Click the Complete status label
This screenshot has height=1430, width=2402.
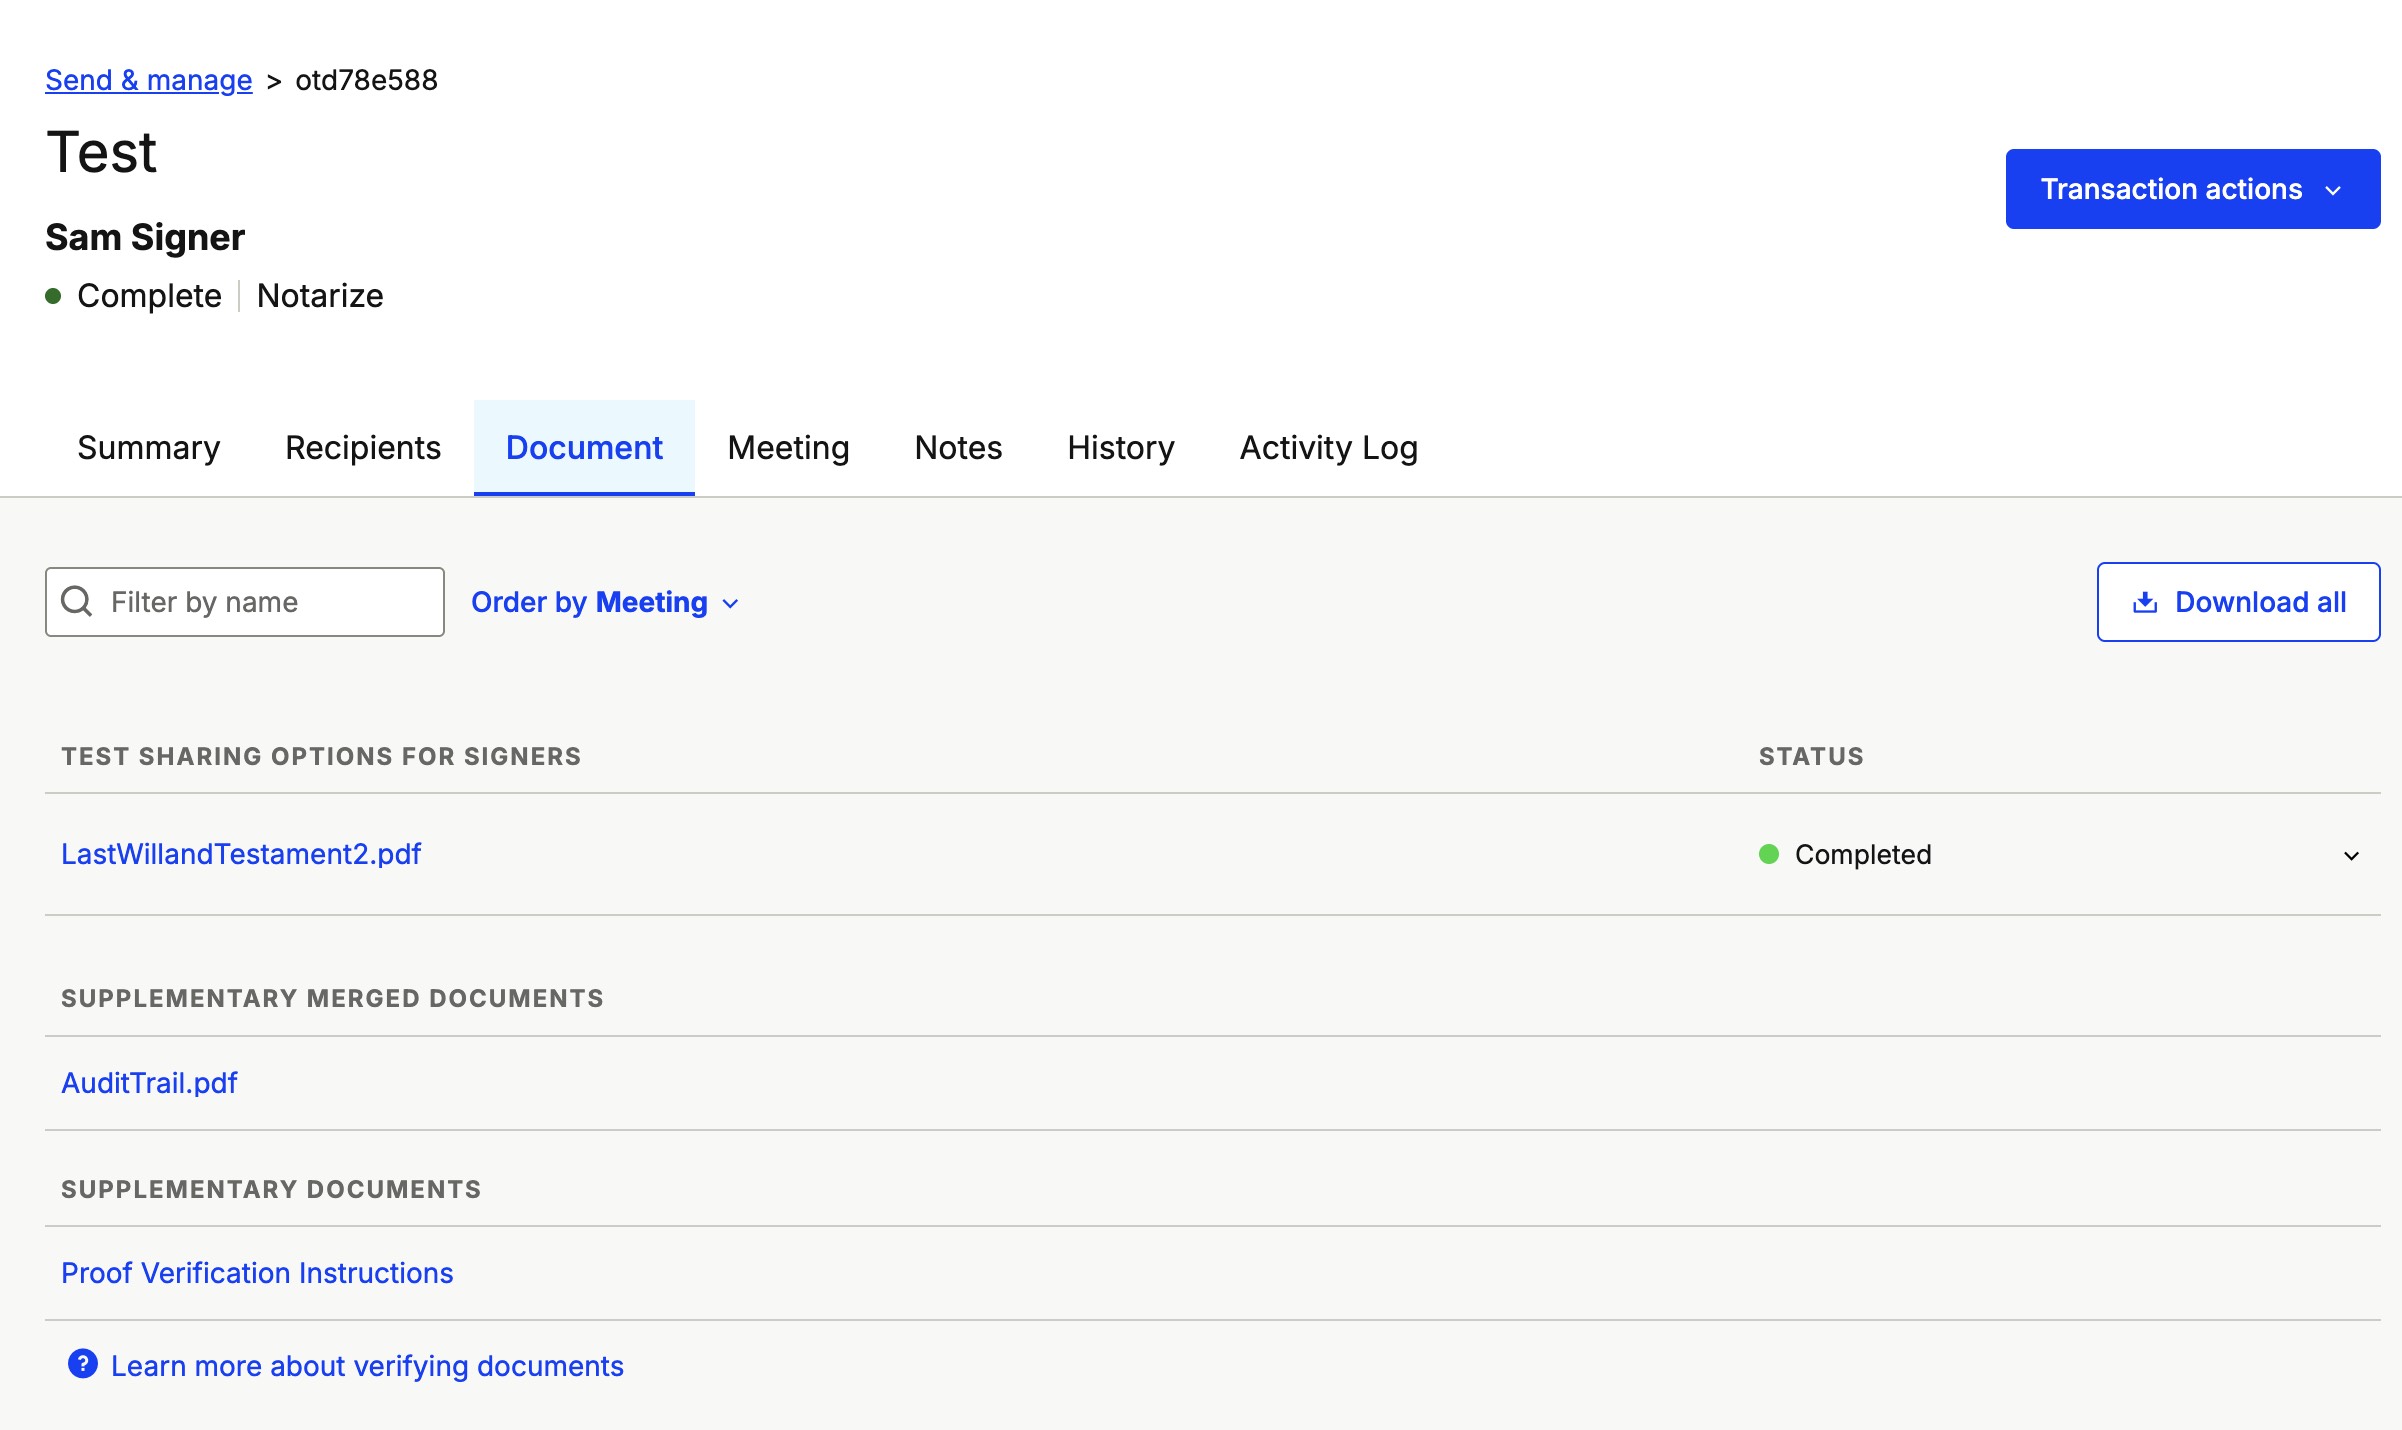[149, 296]
